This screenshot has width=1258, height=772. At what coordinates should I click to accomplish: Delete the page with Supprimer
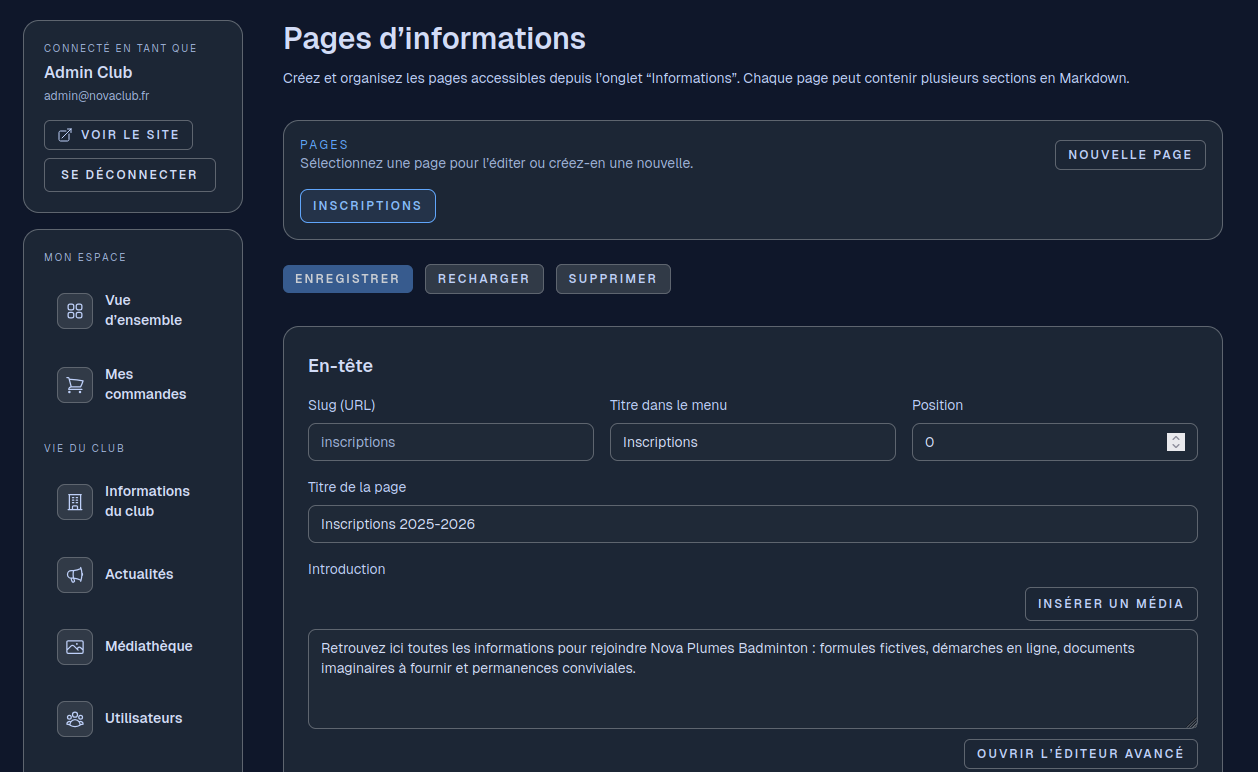point(613,279)
